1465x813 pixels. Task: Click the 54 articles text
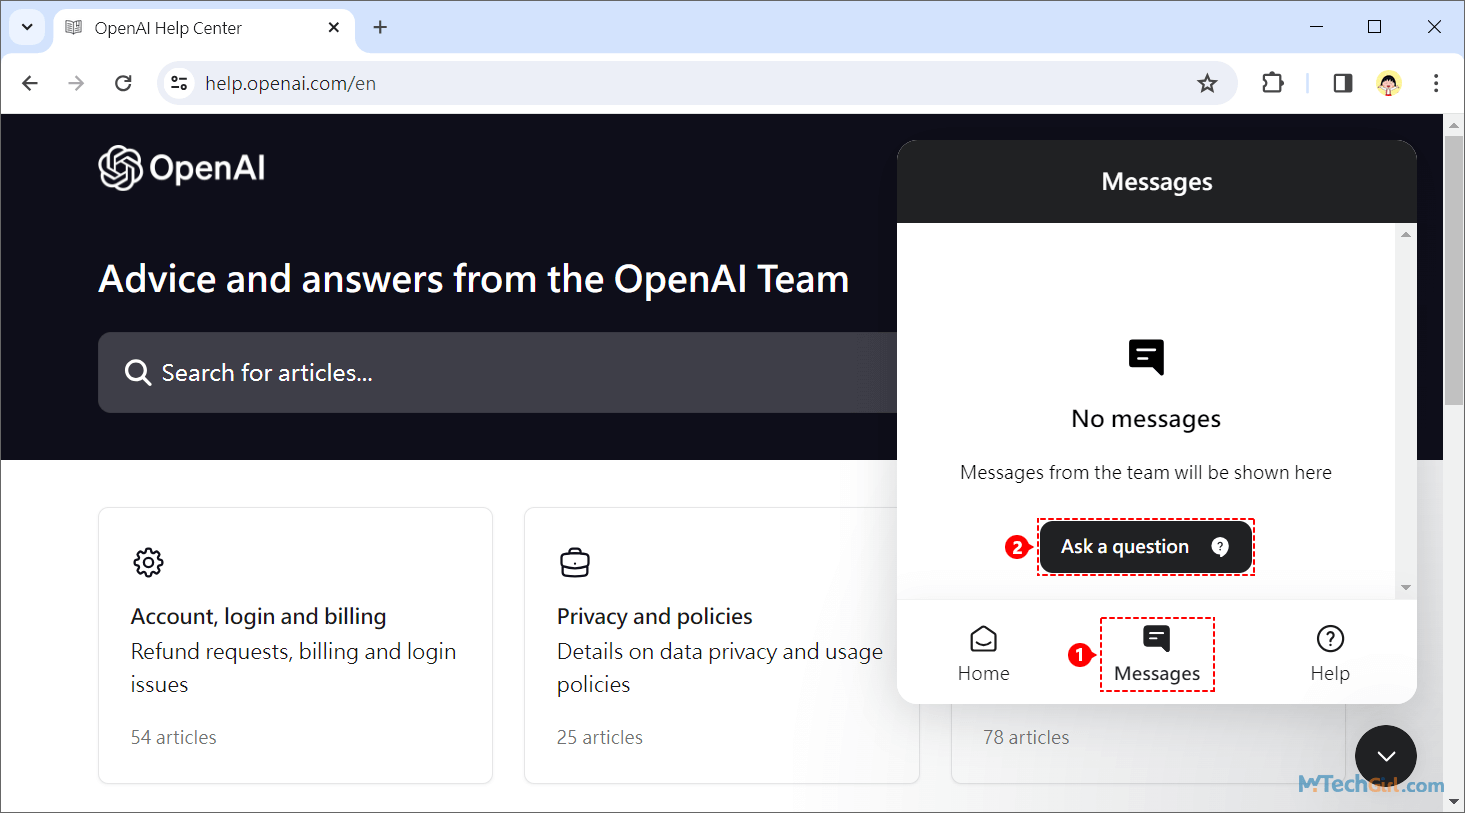[x=173, y=737]
